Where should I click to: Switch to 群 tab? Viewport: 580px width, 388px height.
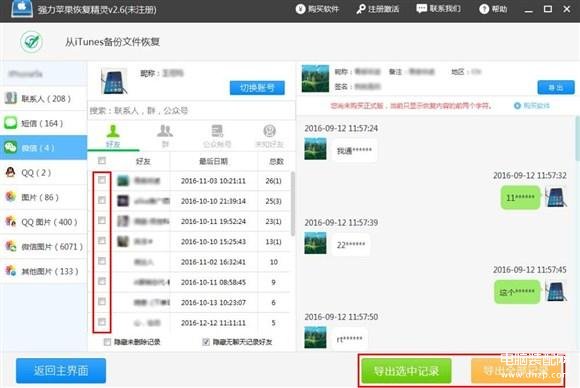coord(165,136)
